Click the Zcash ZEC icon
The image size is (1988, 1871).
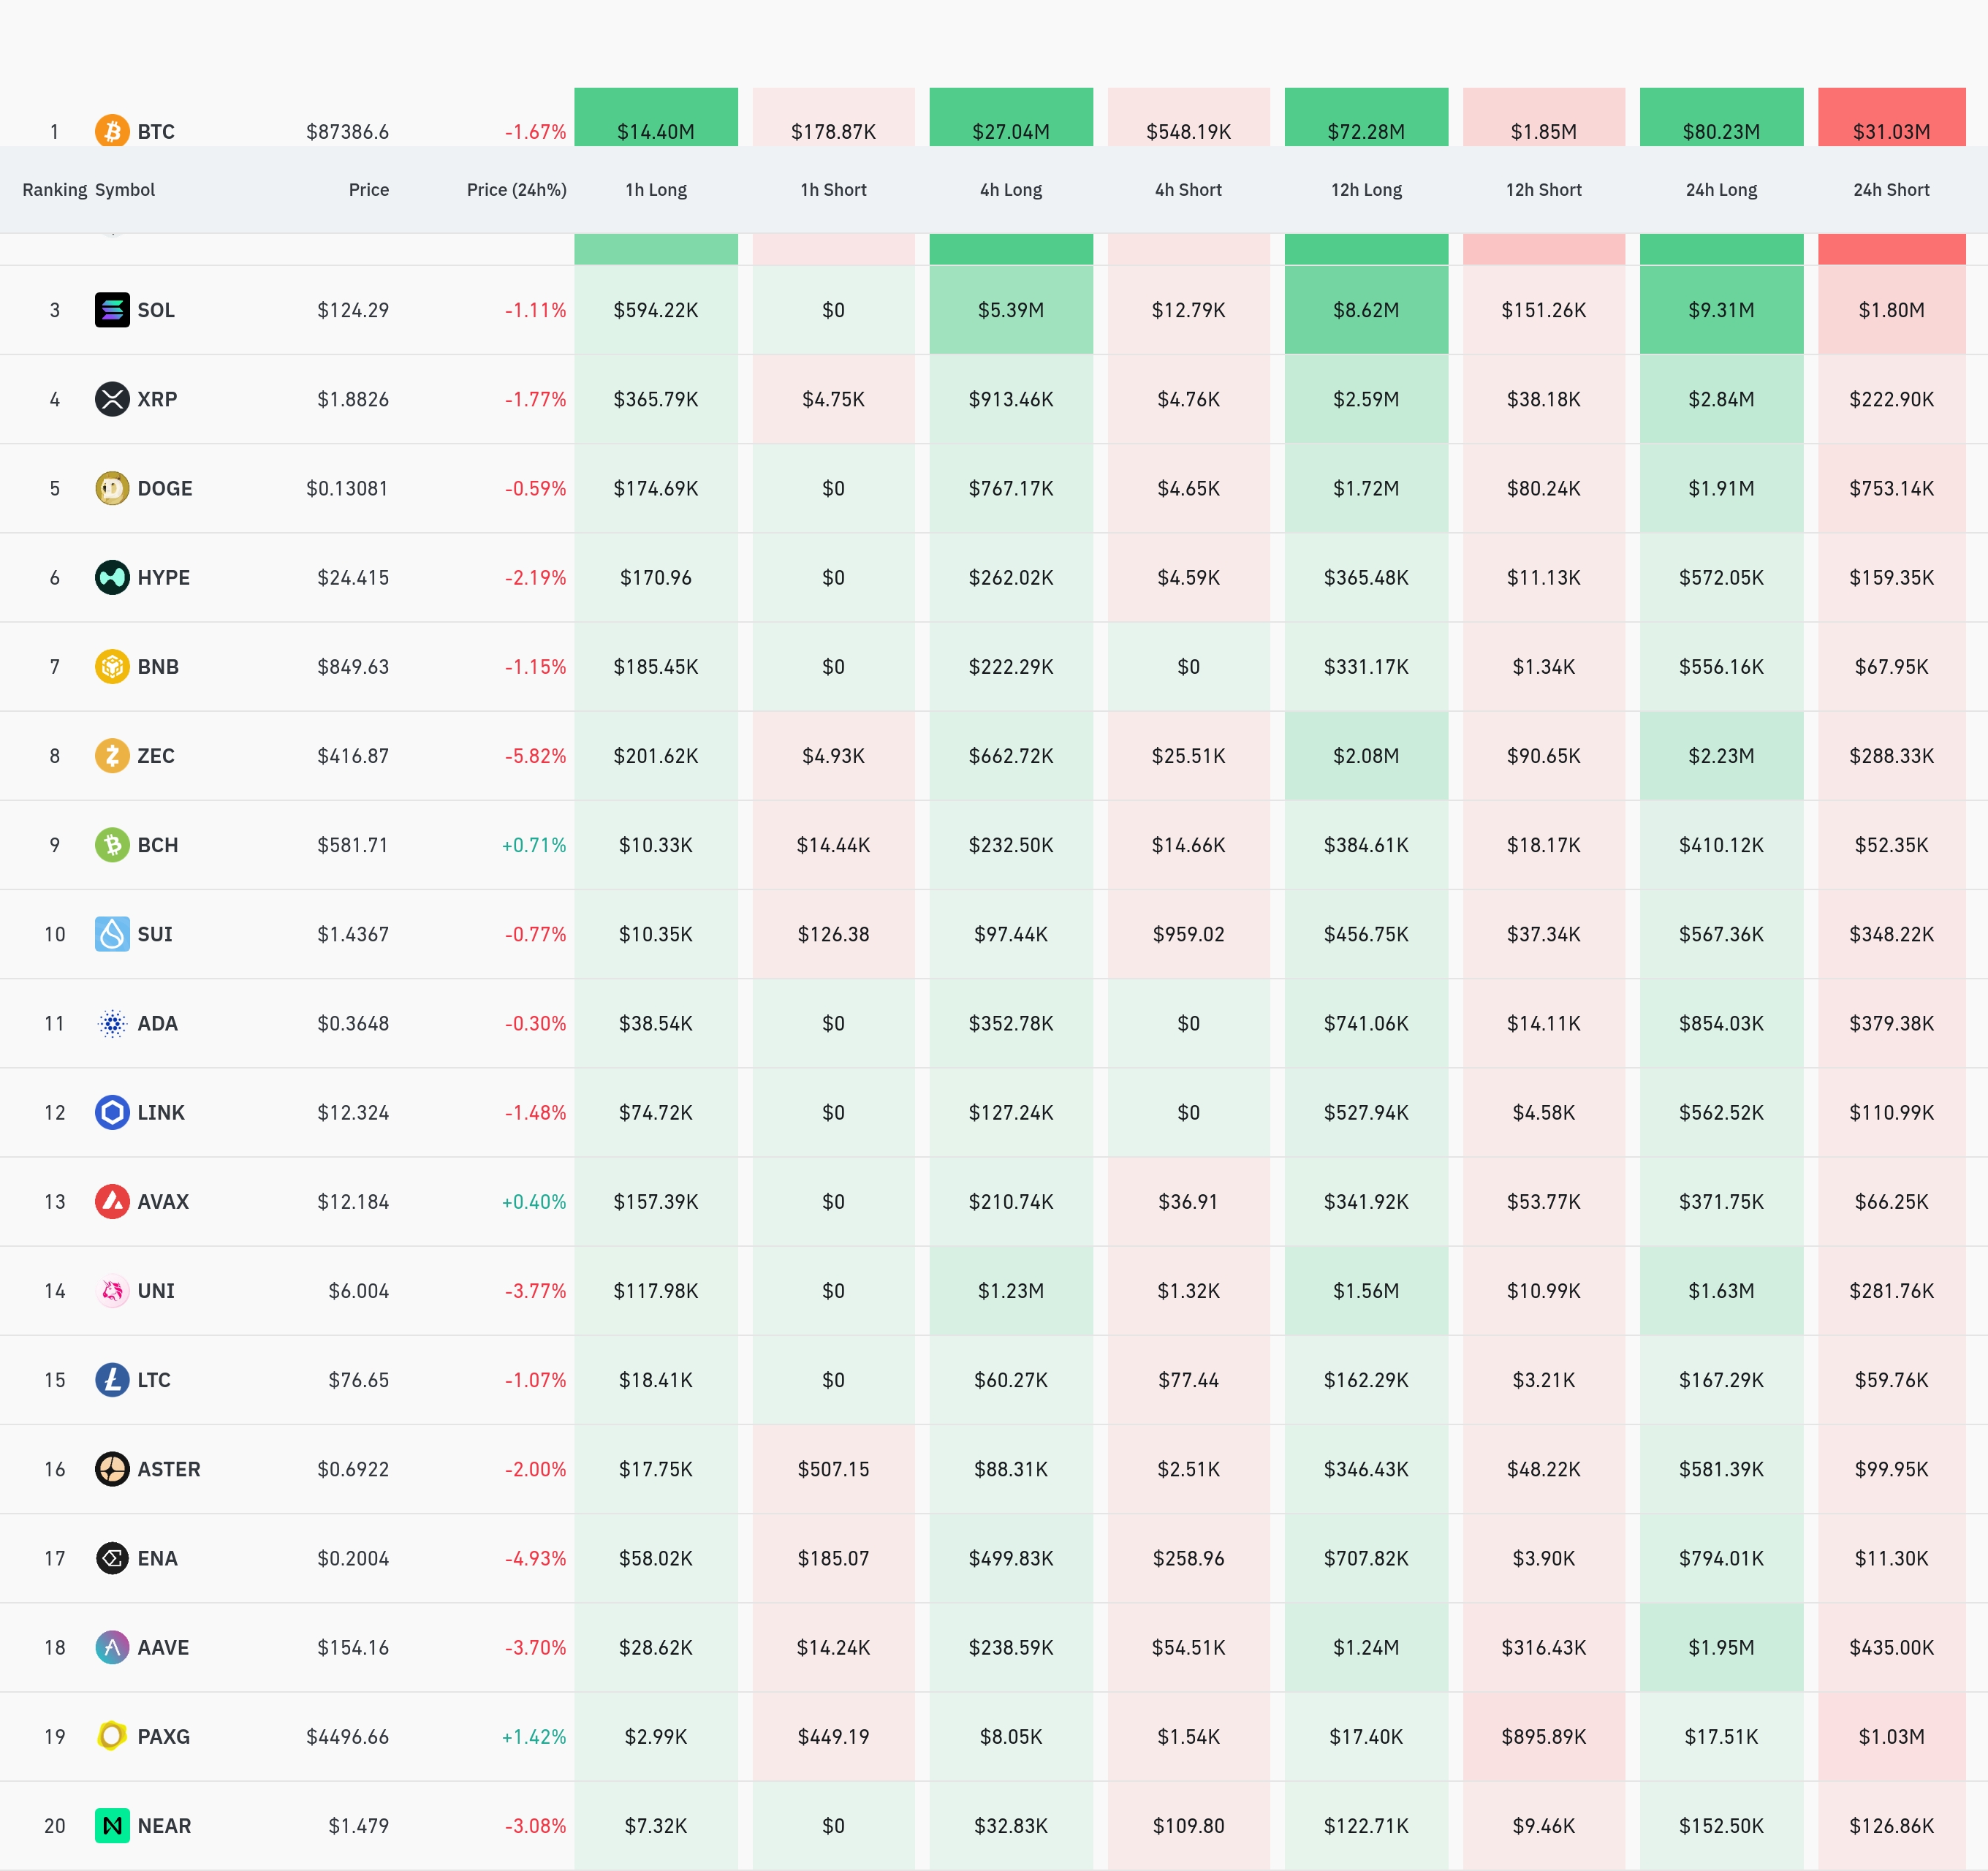tap(112, 755)
